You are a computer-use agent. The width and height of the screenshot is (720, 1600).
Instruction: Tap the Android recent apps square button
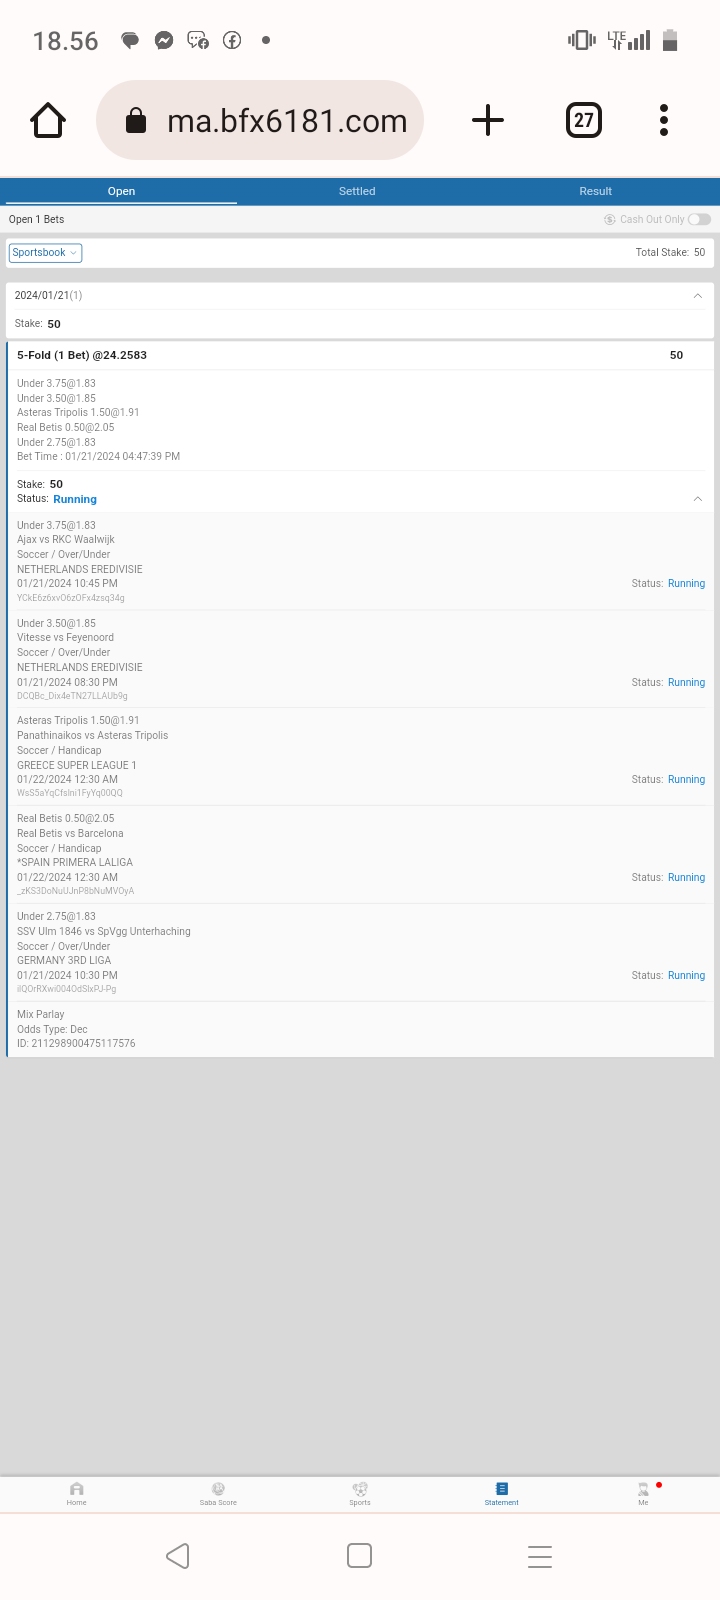tap(360, 1555)
